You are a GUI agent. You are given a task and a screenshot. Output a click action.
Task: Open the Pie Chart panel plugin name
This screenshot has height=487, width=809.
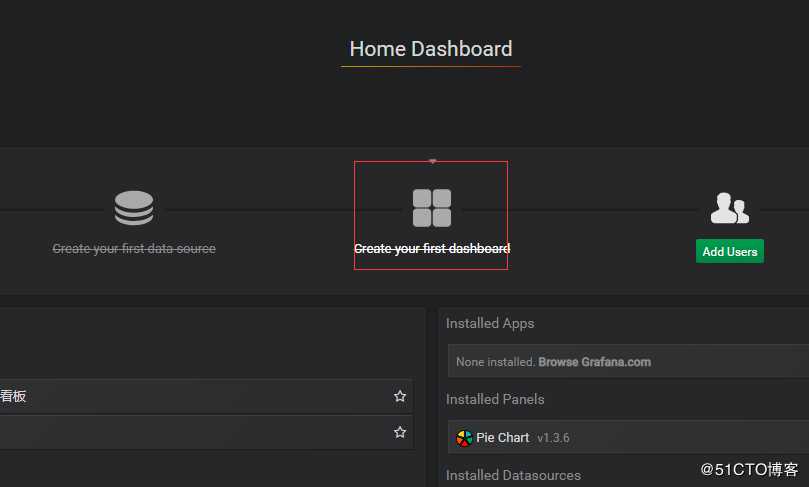pyautogui.click(x=503, y=437)
